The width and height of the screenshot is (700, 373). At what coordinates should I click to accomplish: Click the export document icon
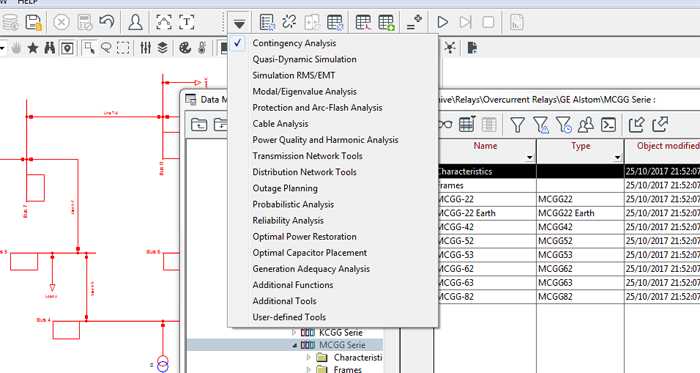pyautogui.click(x=472, y=47)
